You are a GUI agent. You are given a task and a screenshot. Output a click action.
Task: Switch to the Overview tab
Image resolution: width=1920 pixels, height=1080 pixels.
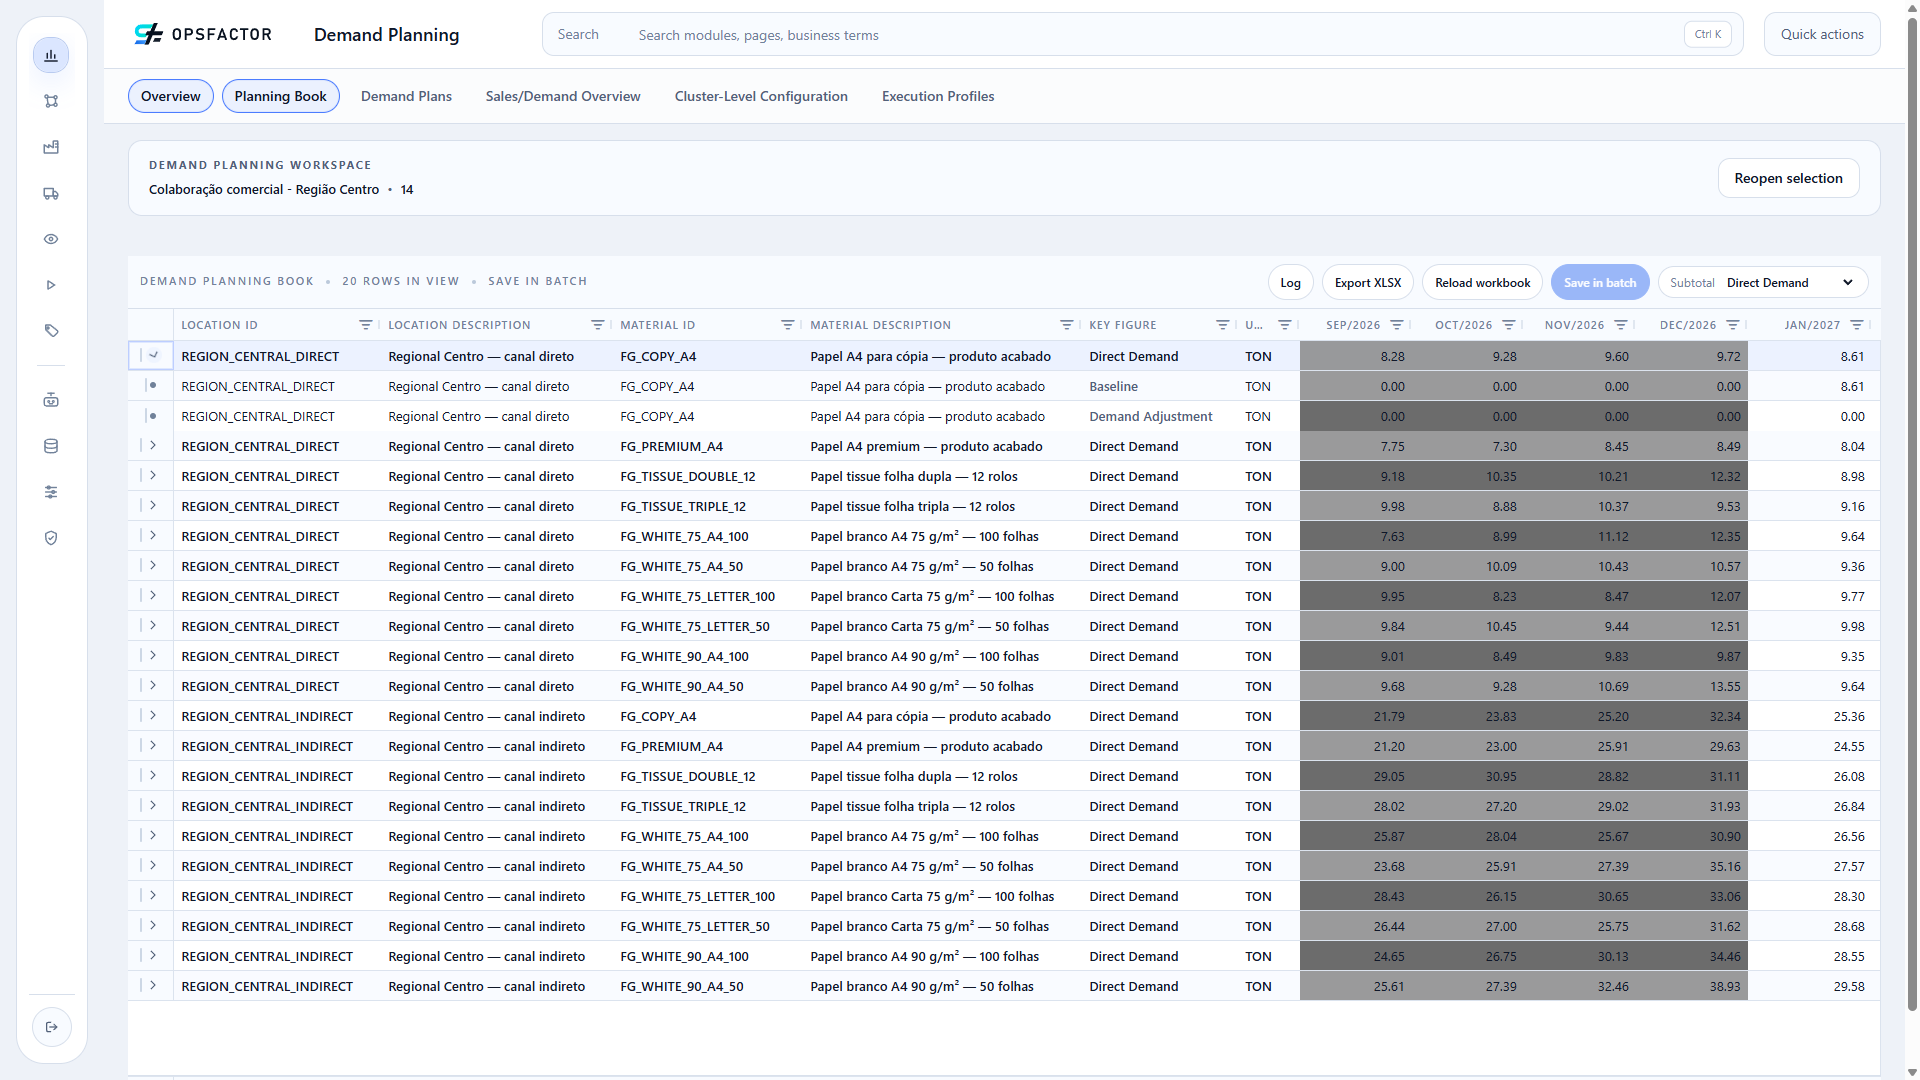(x=170, y=96)
